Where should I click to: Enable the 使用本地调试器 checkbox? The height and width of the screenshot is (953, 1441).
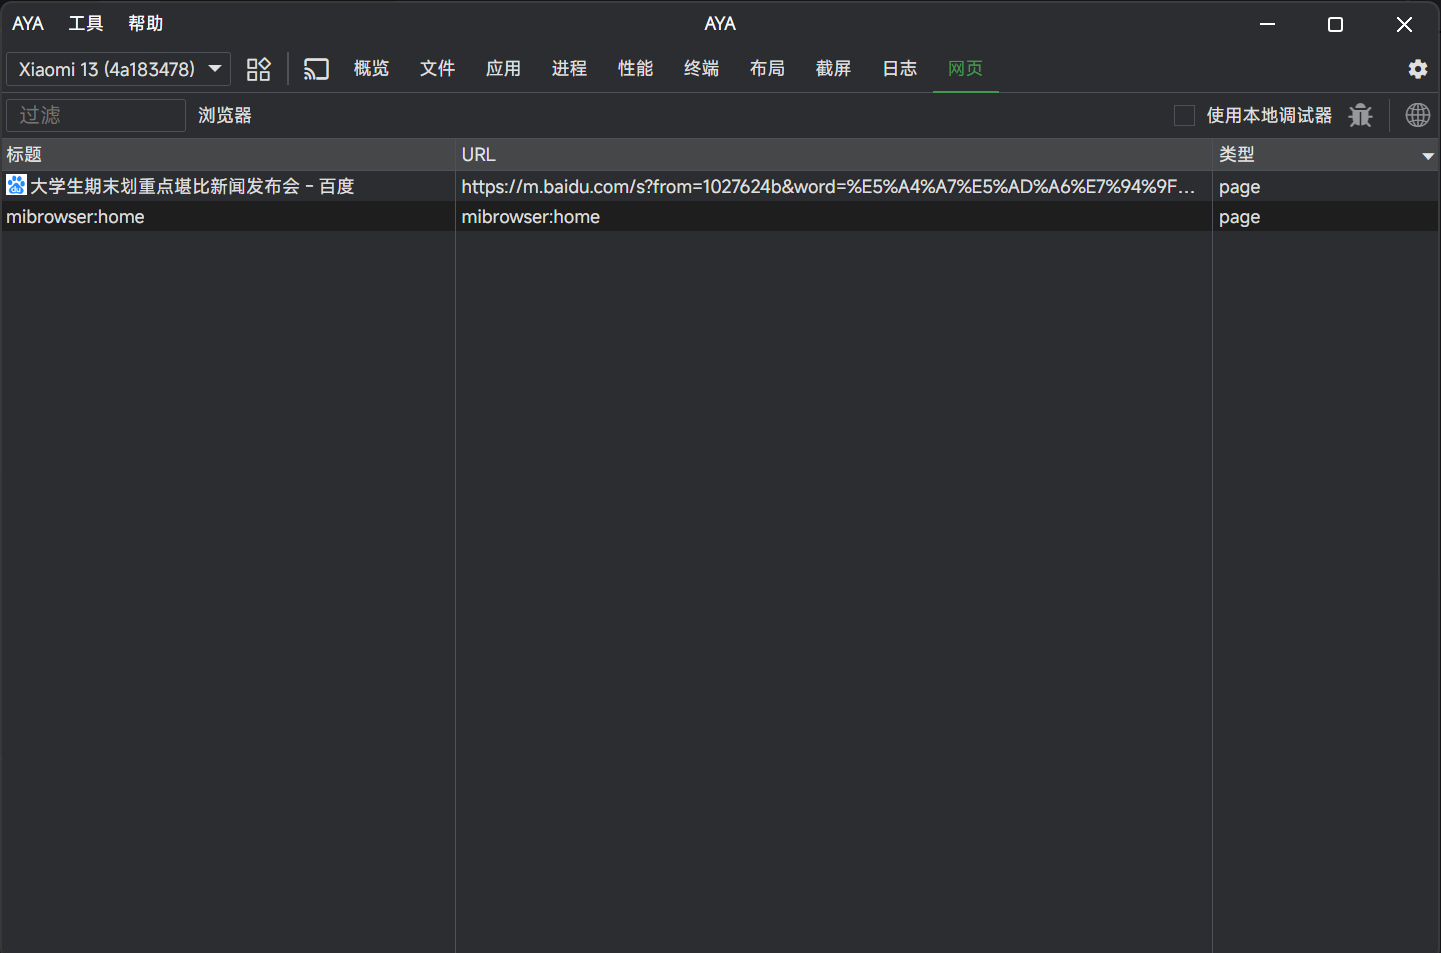click(x=1184, y=115)
